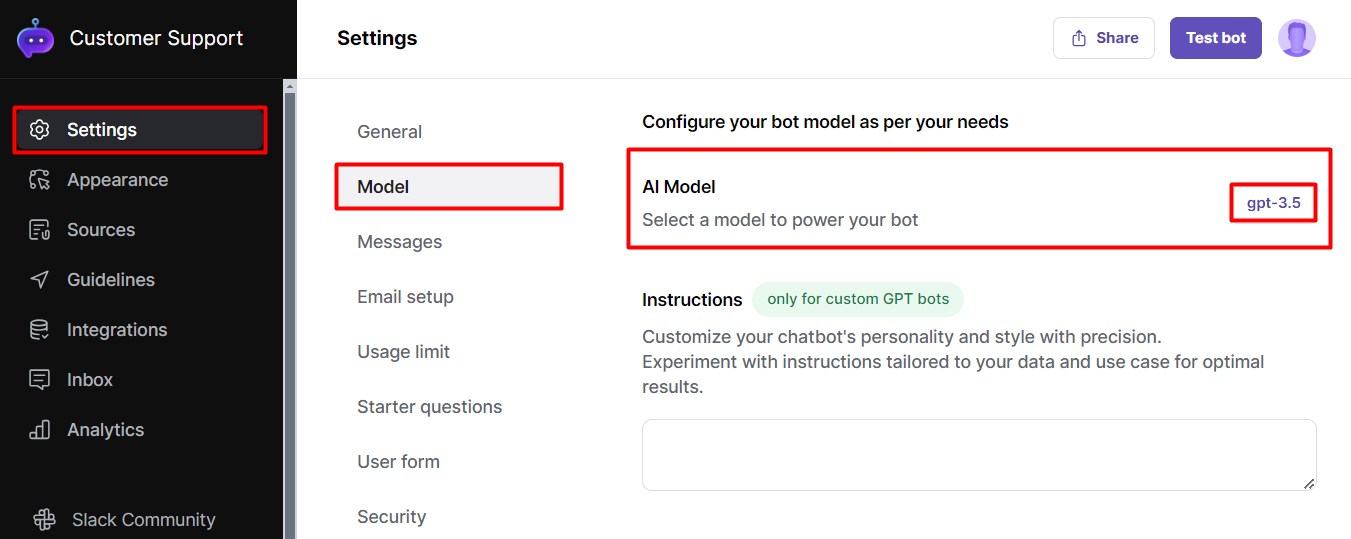Click the Guidelines paper-plane icon
This screenshot has width=1351, height=539.
[40, 280]
